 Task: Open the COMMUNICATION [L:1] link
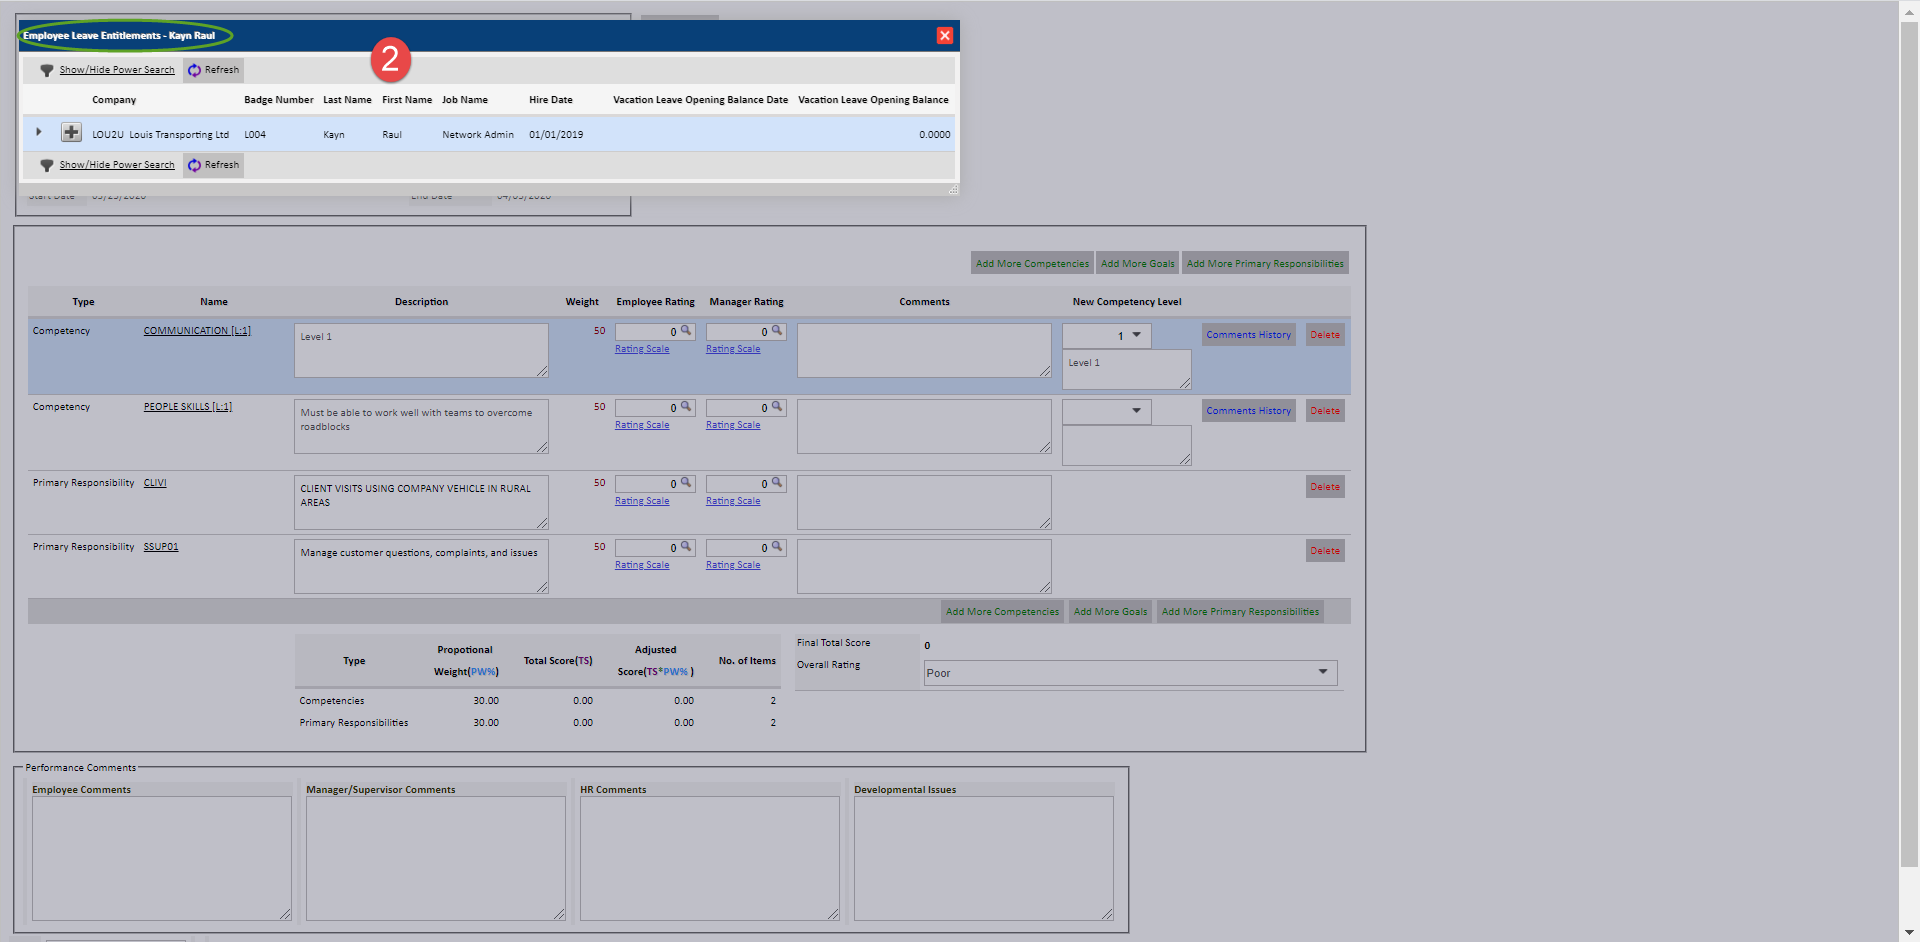tap(197, 331)
